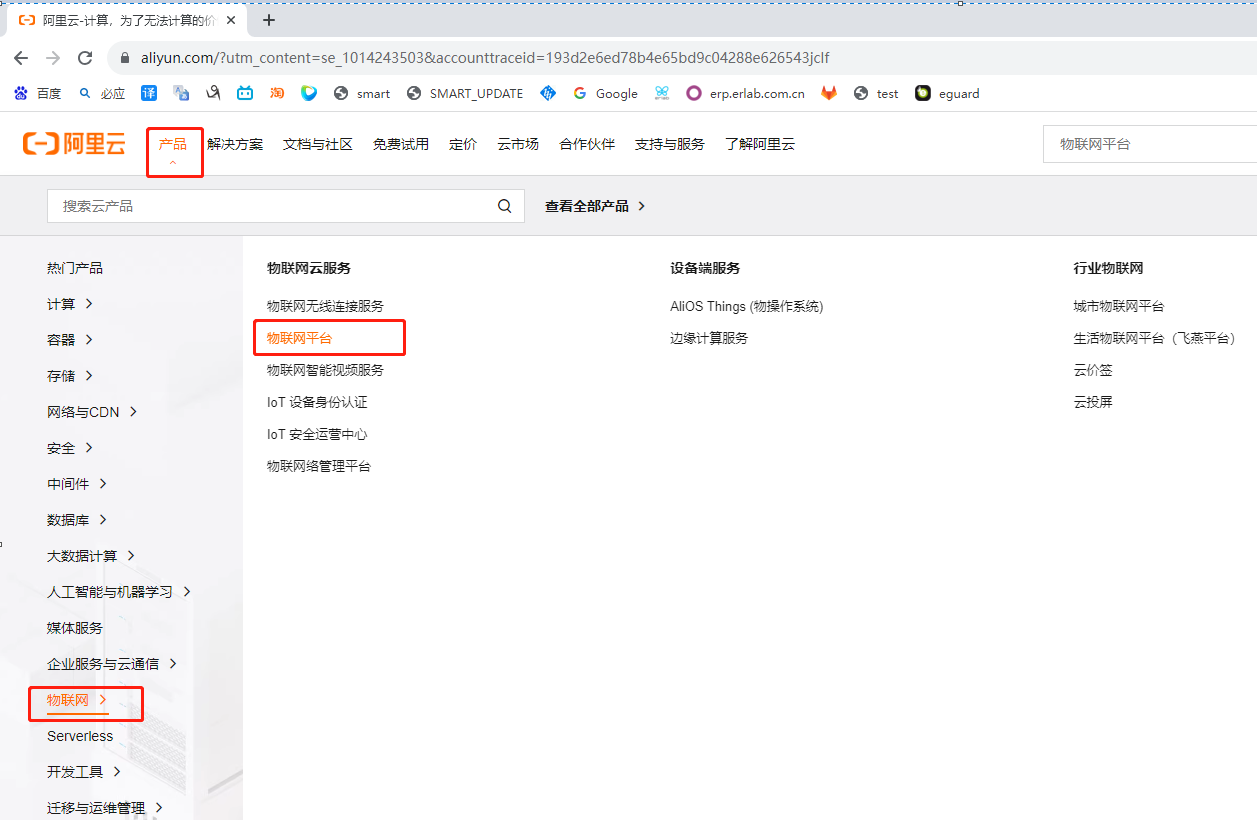This screenshot has height=820, width=1257.
Task: Open the erp.erlab.com.cn bookmark
Action: click(745, 93)
